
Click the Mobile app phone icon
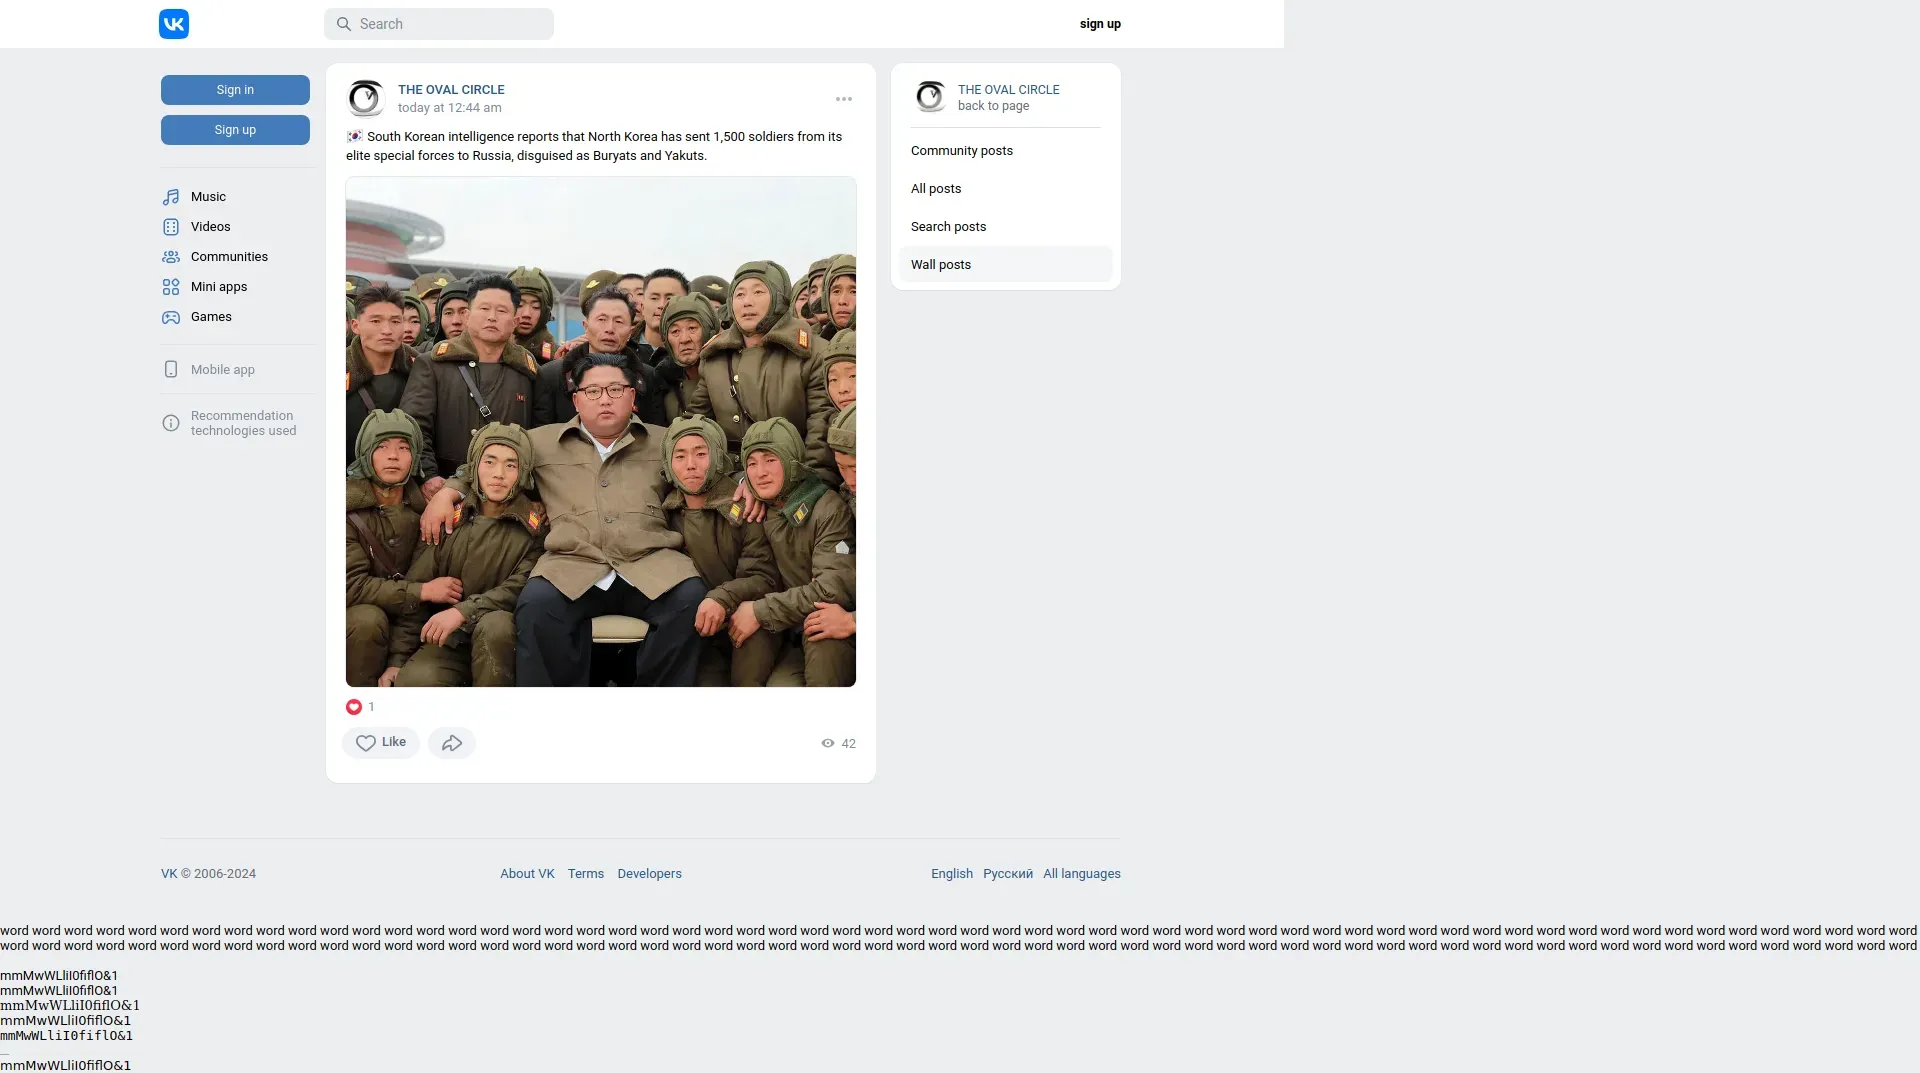[x=171, y=370]
